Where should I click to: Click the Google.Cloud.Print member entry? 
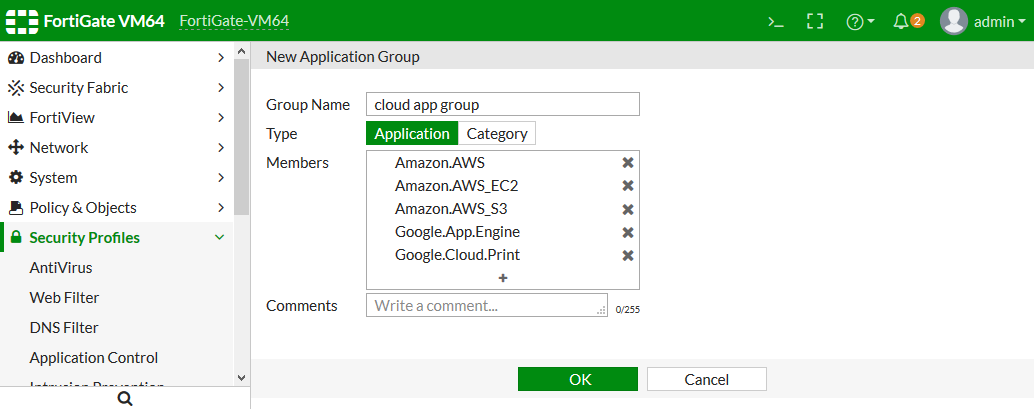point(458,255)
